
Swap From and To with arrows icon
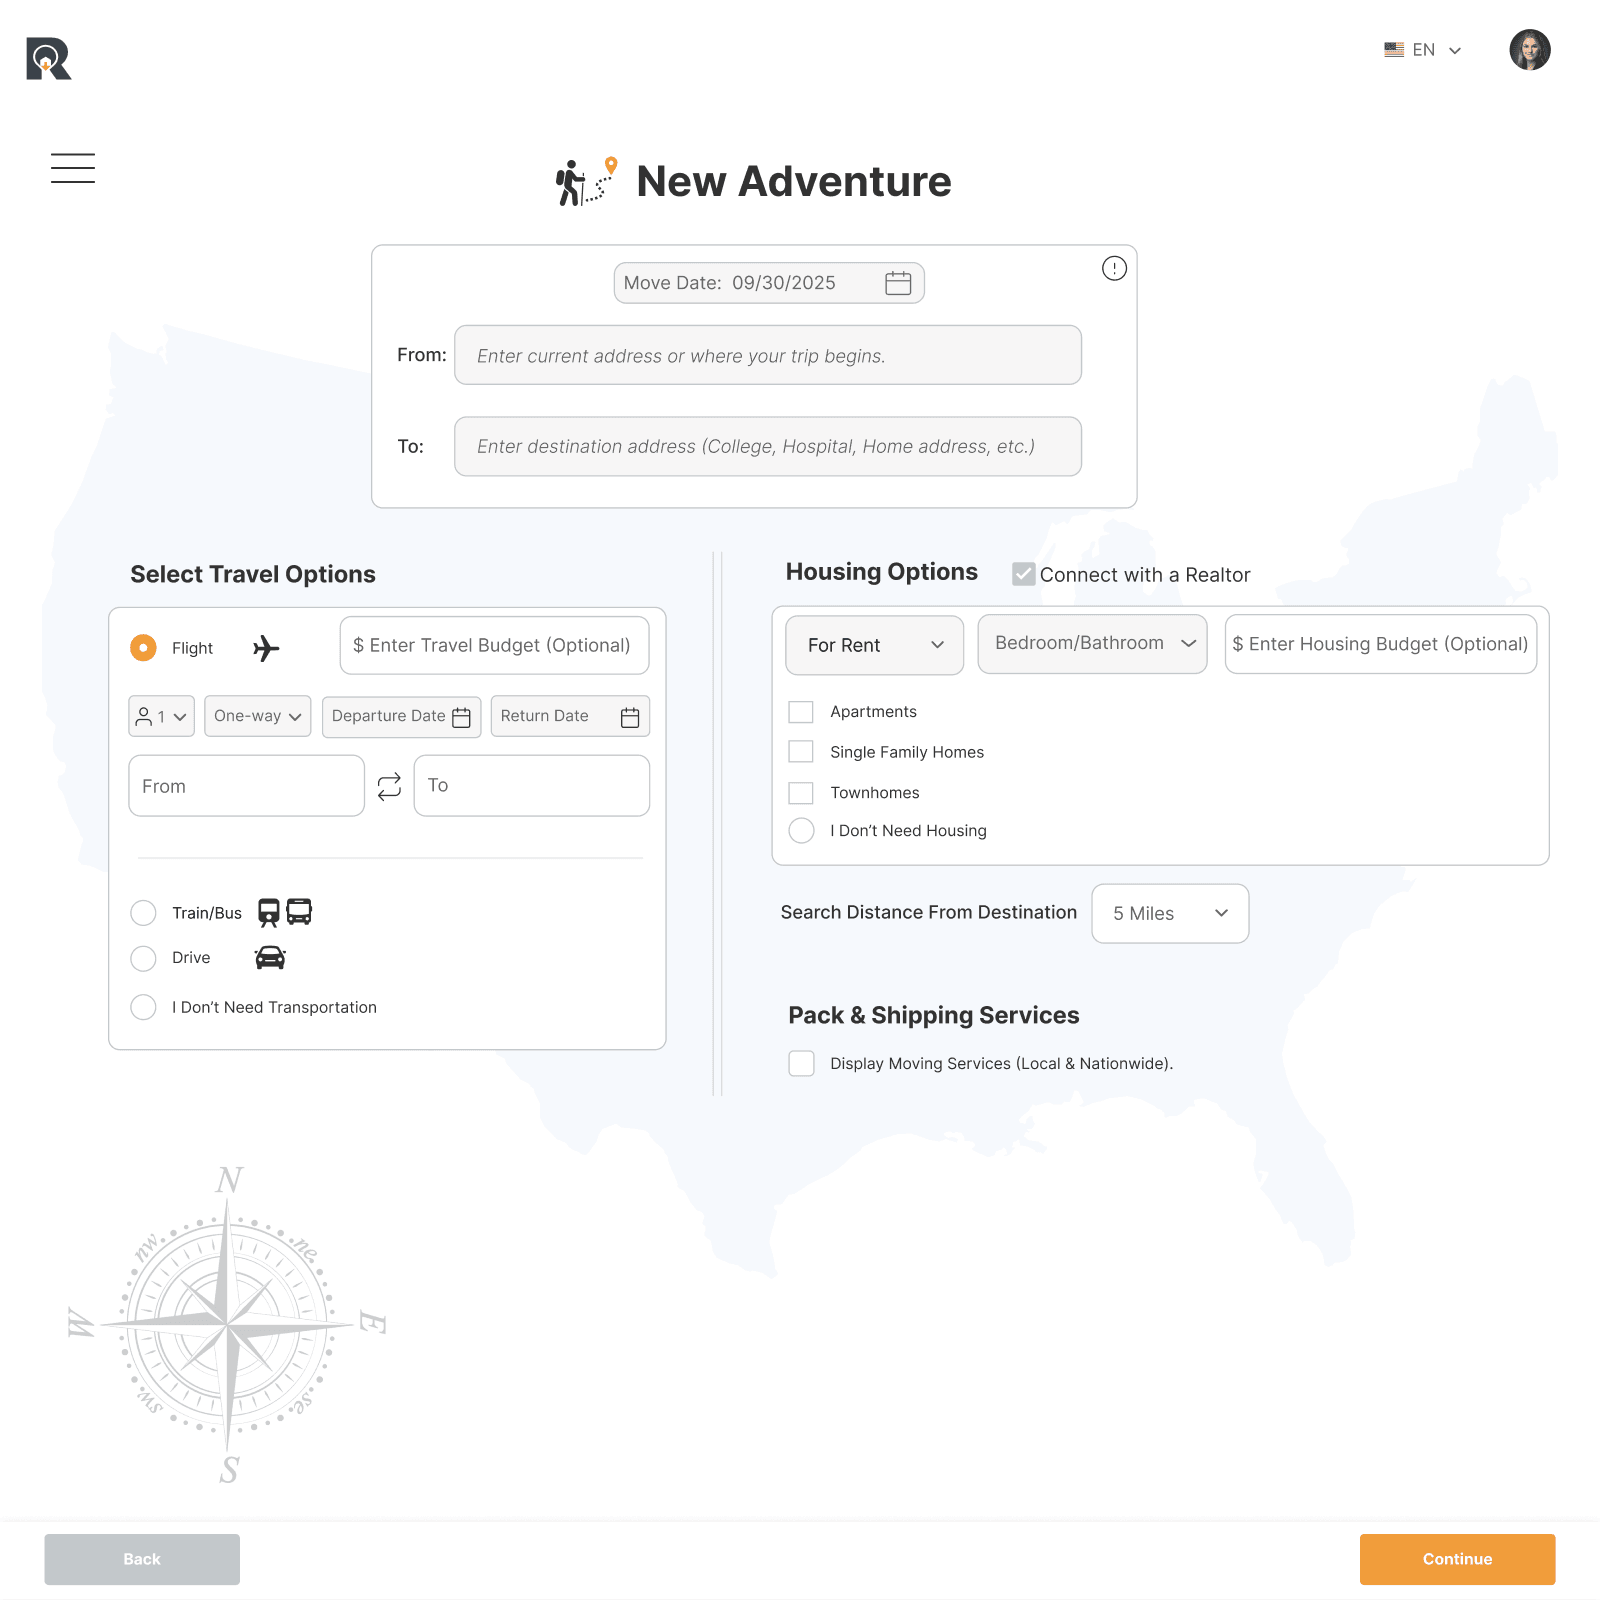point(389,786)
